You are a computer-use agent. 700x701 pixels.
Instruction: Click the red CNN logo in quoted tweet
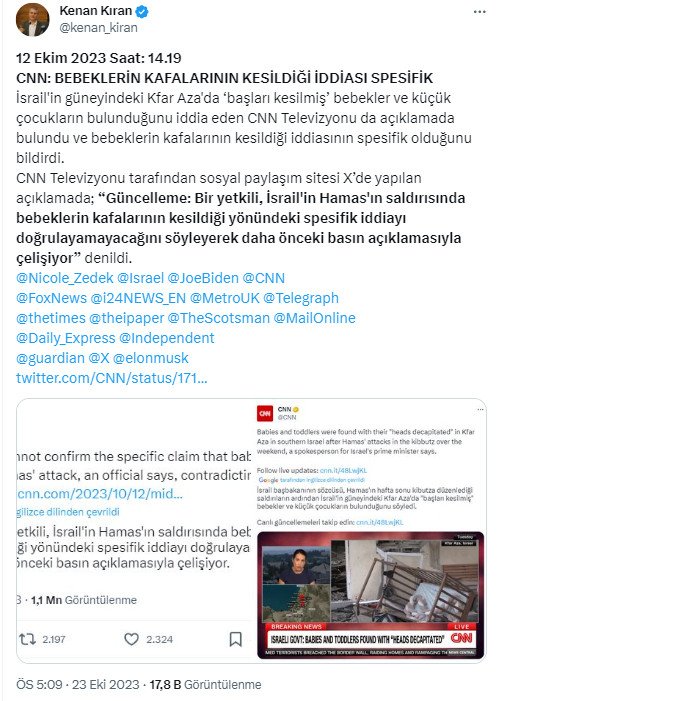pos(265,413)
